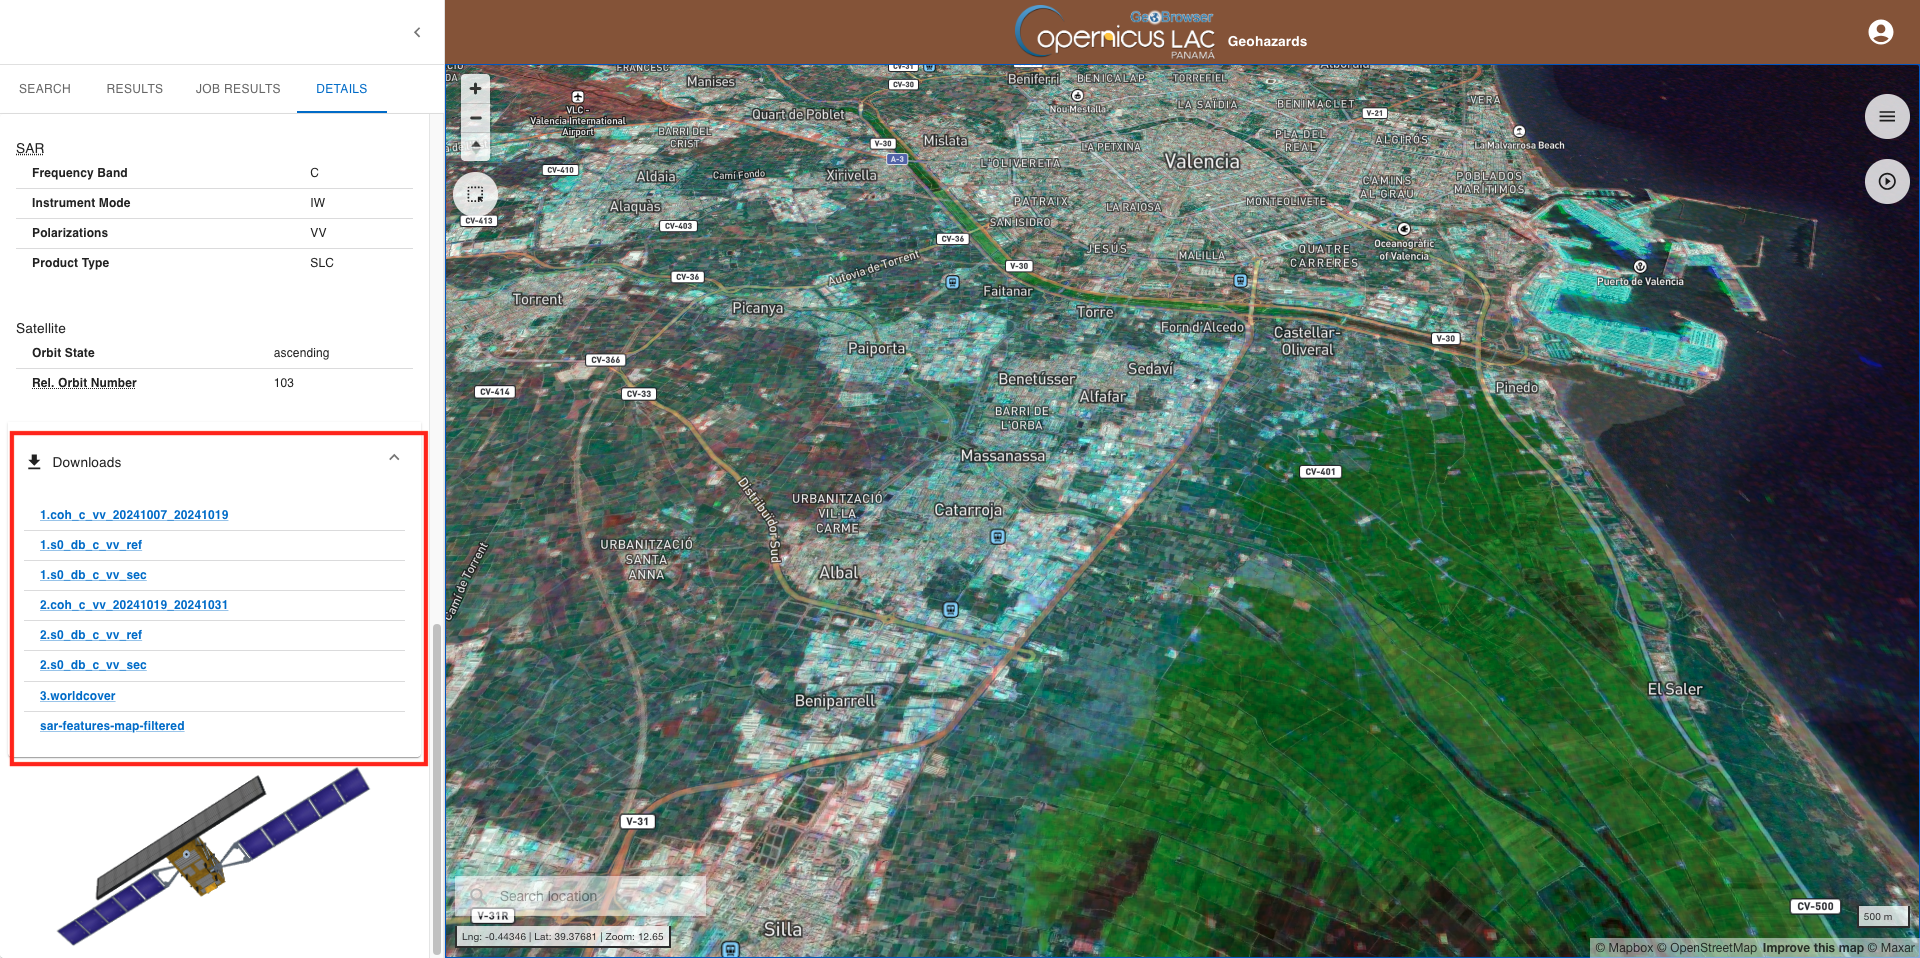The height and width of the screenshot is (958, 1920).
Task: Open the user account profile
Action: point(1880,33)
